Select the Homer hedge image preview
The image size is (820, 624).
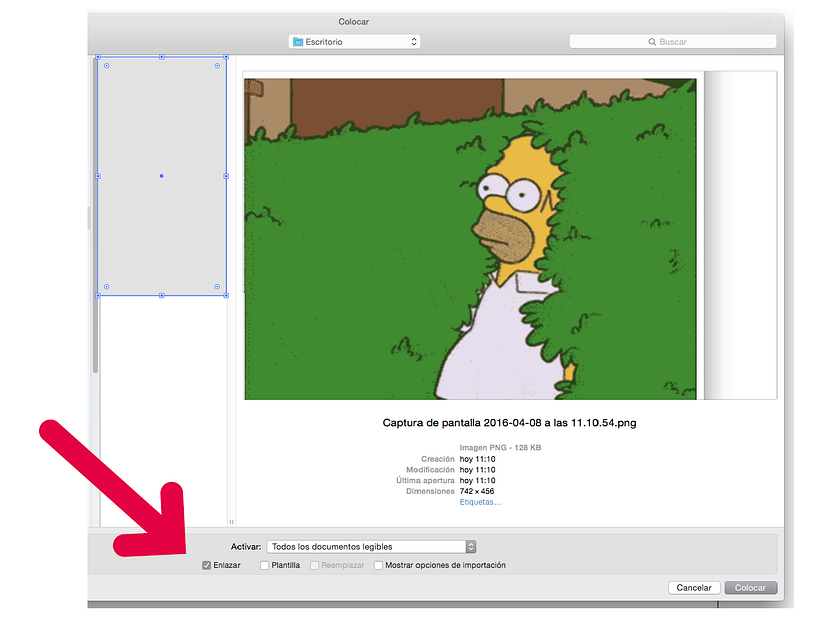[470, 235]
